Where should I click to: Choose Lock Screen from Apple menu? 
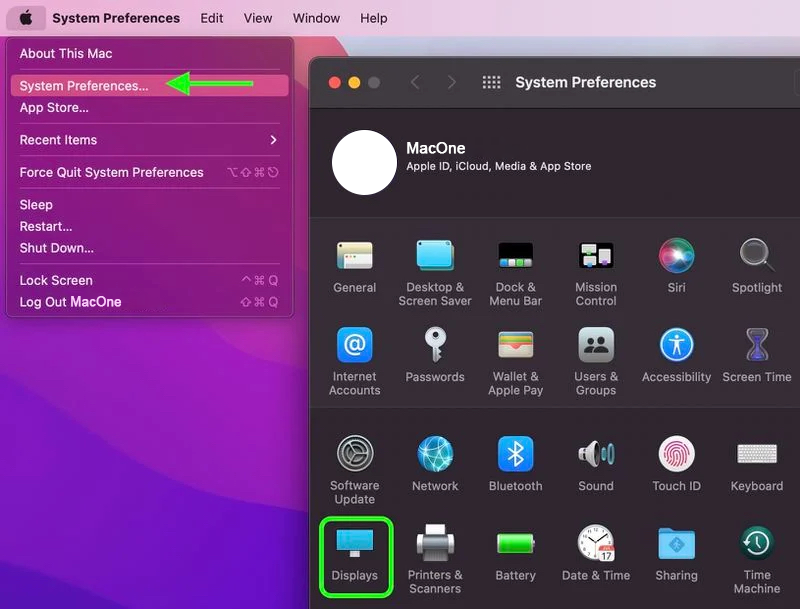149,280
